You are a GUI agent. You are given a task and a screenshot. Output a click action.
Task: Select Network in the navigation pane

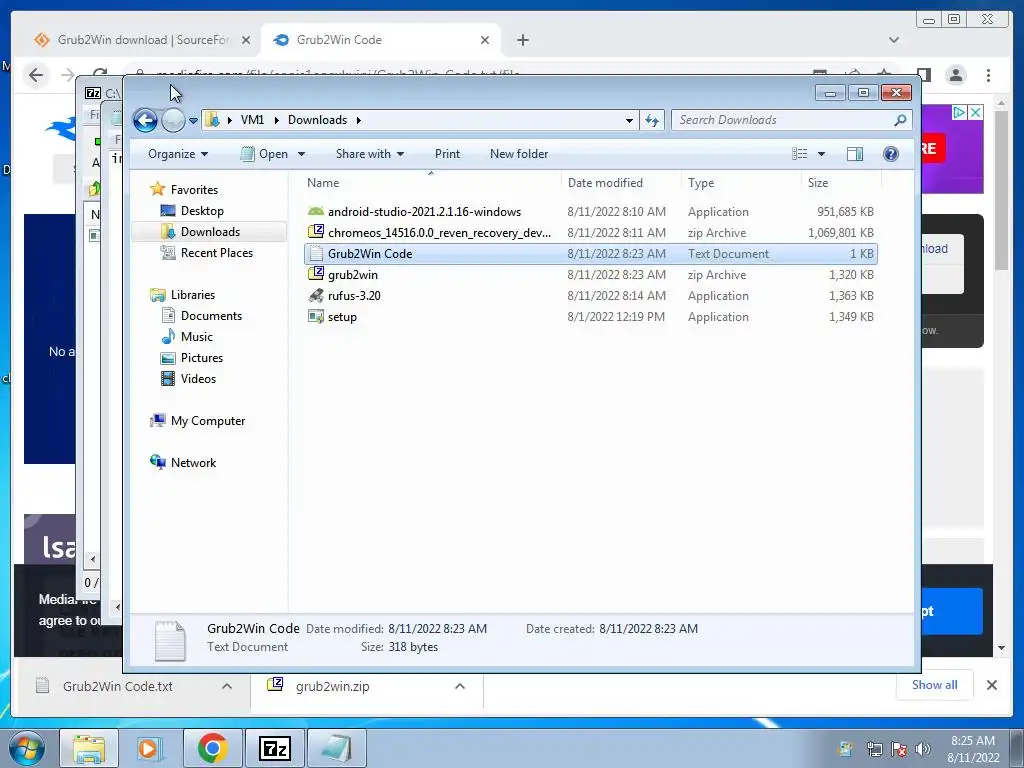(x=193, y=463)
